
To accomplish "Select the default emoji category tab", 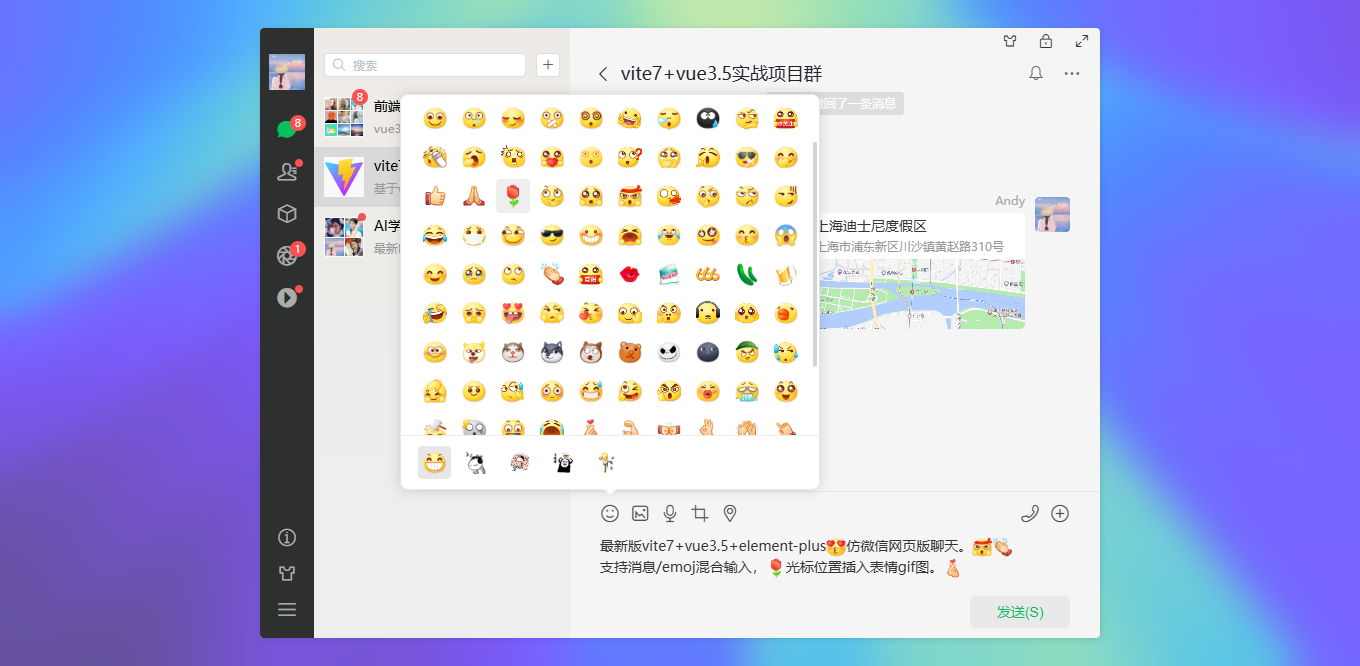I will [434, 462].
